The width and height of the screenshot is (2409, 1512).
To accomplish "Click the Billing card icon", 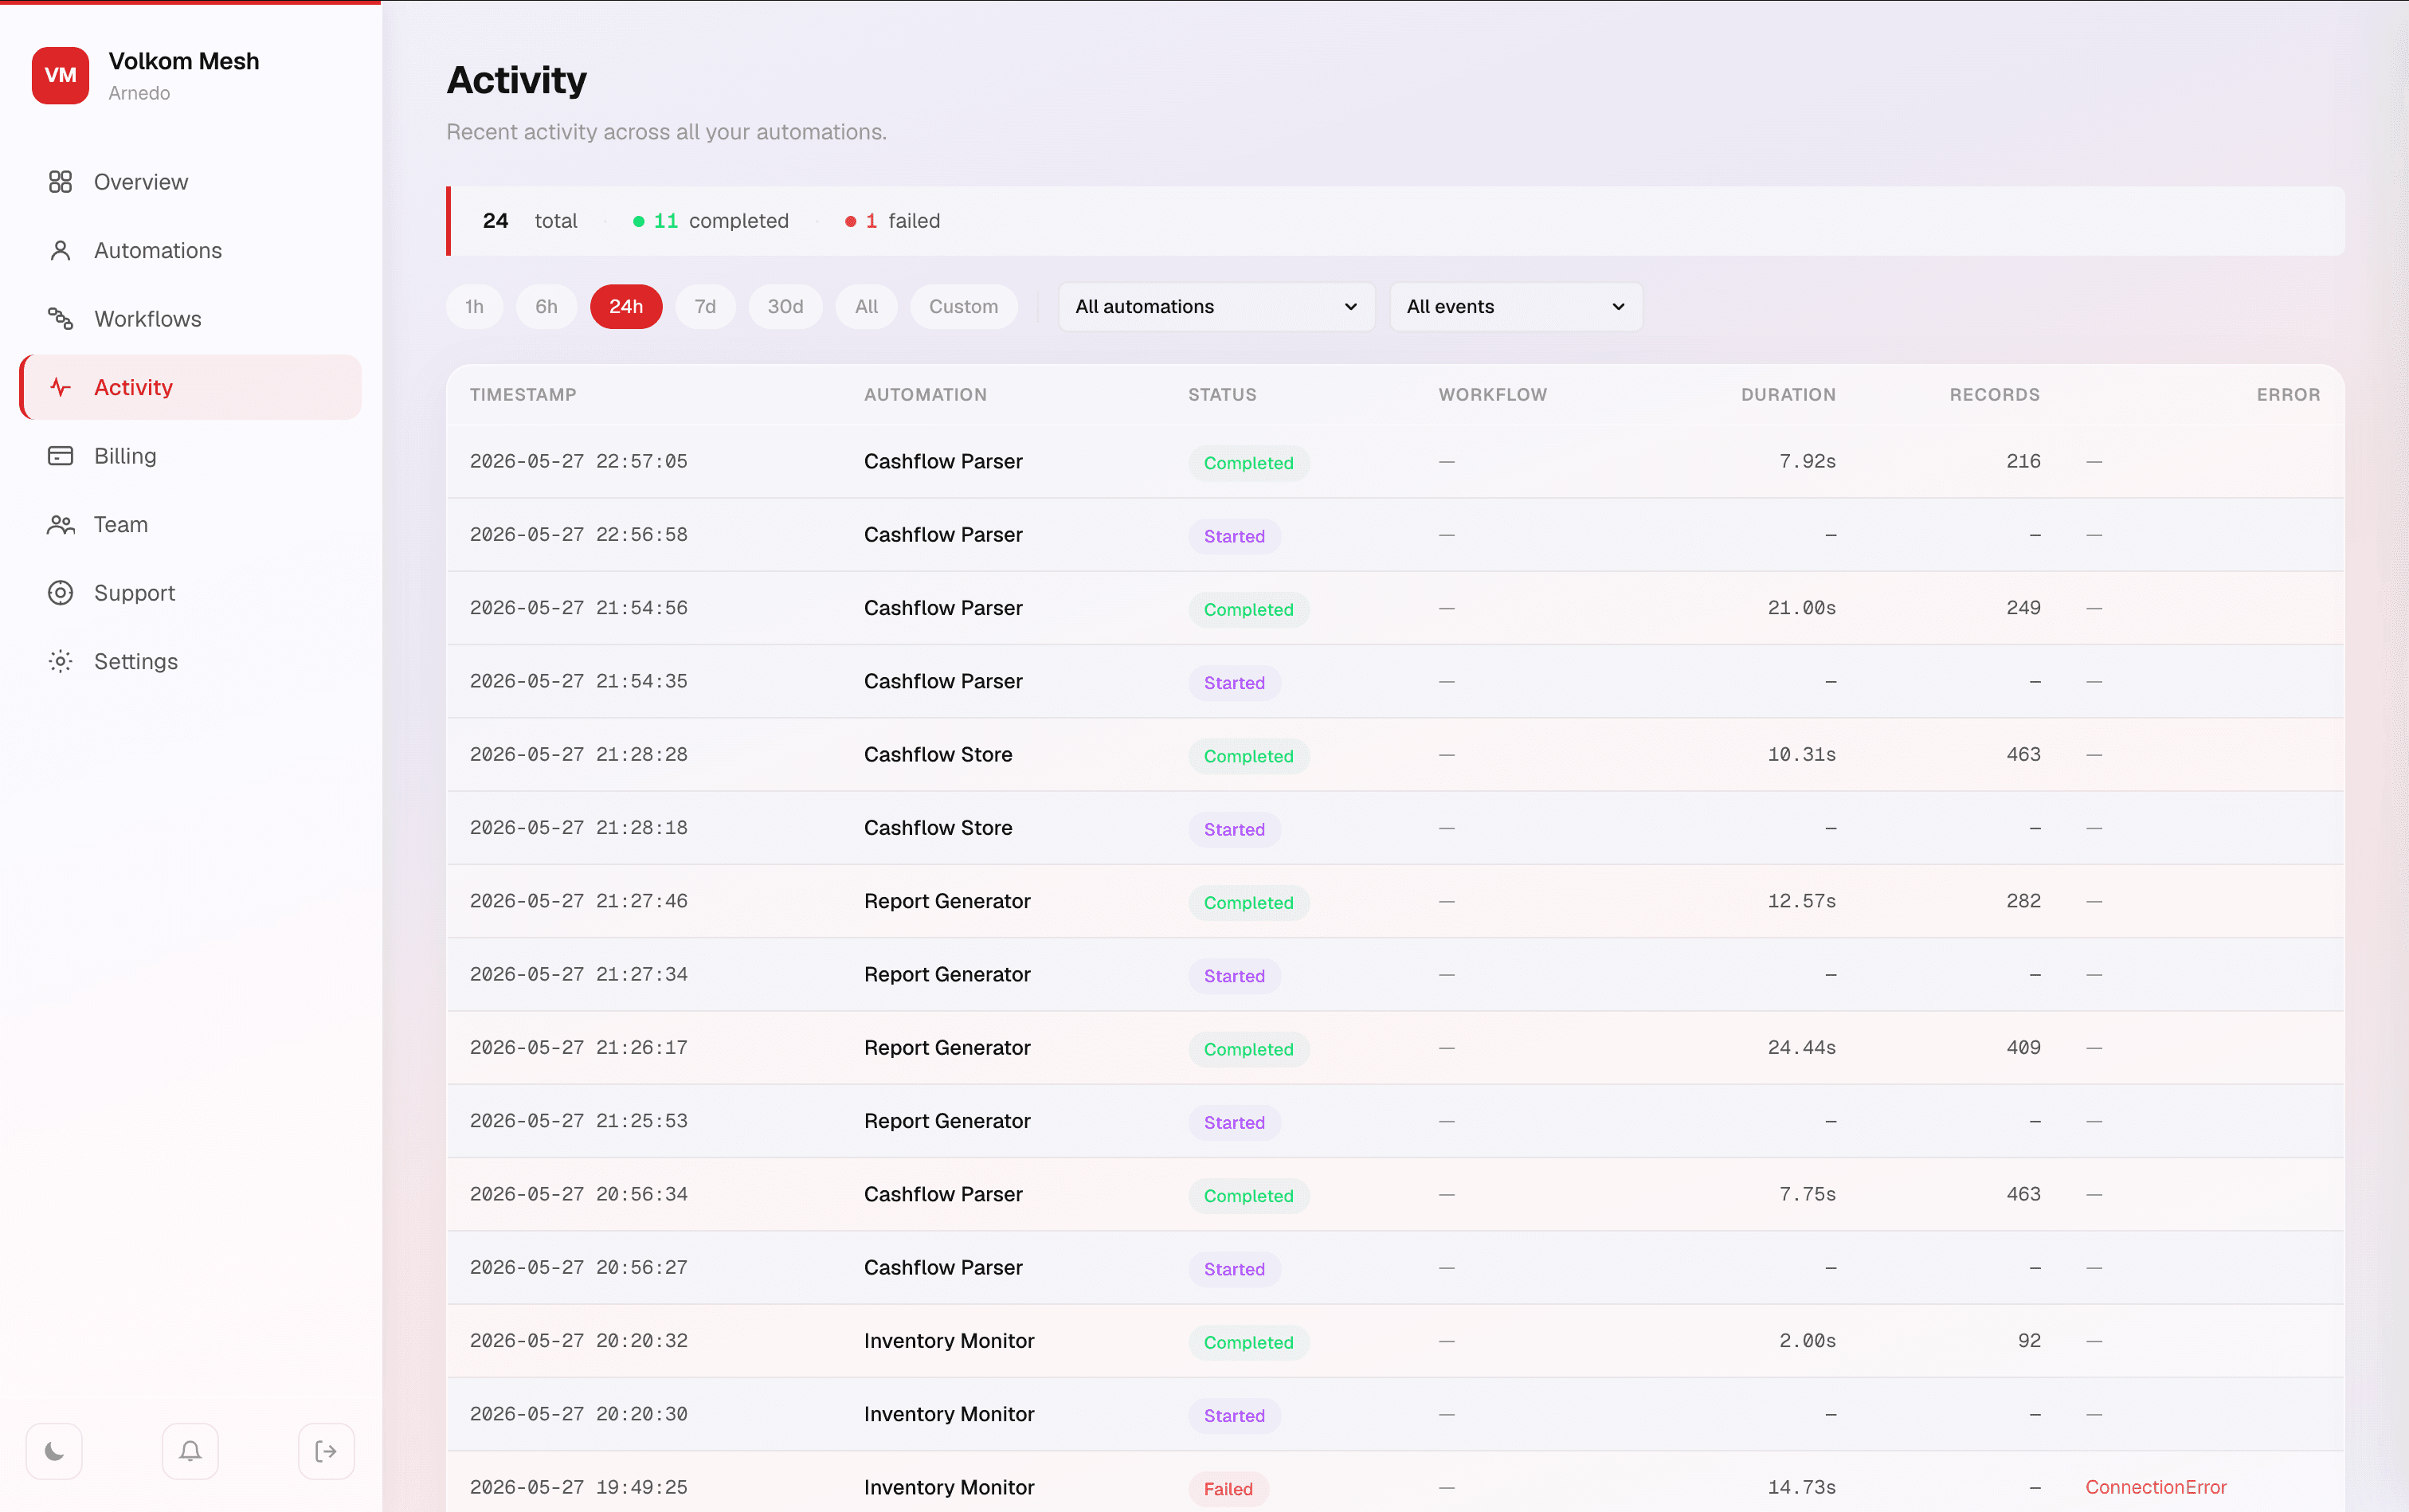I will [x=60, y=455].
